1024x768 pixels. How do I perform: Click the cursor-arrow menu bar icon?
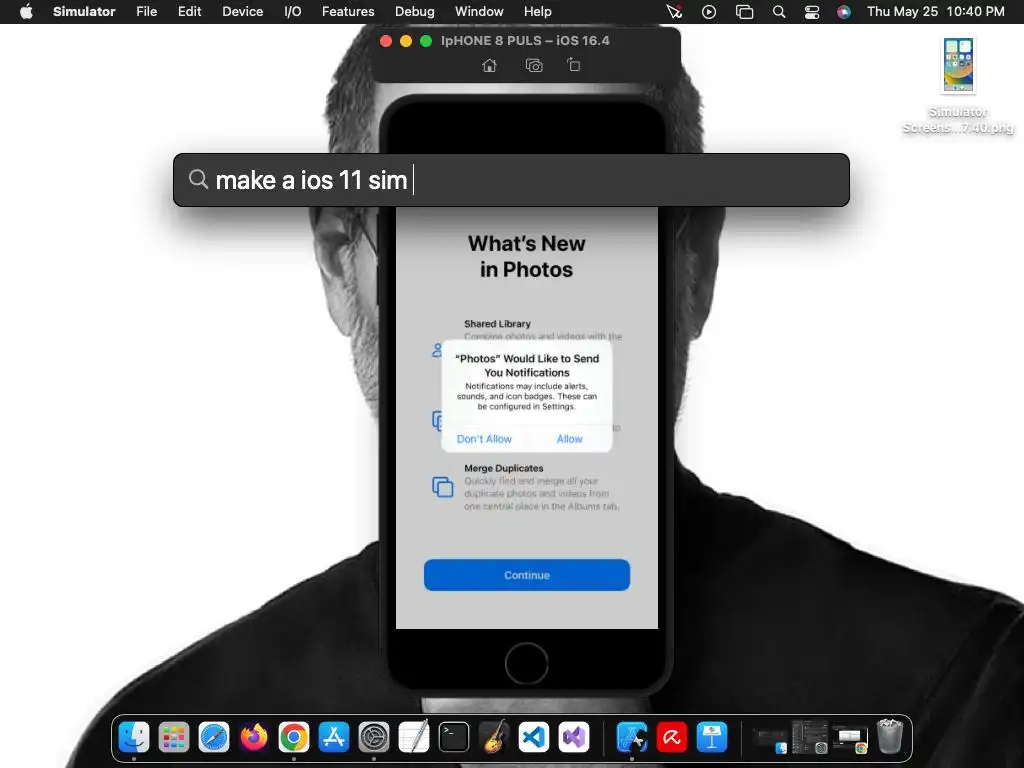point(673,12)
